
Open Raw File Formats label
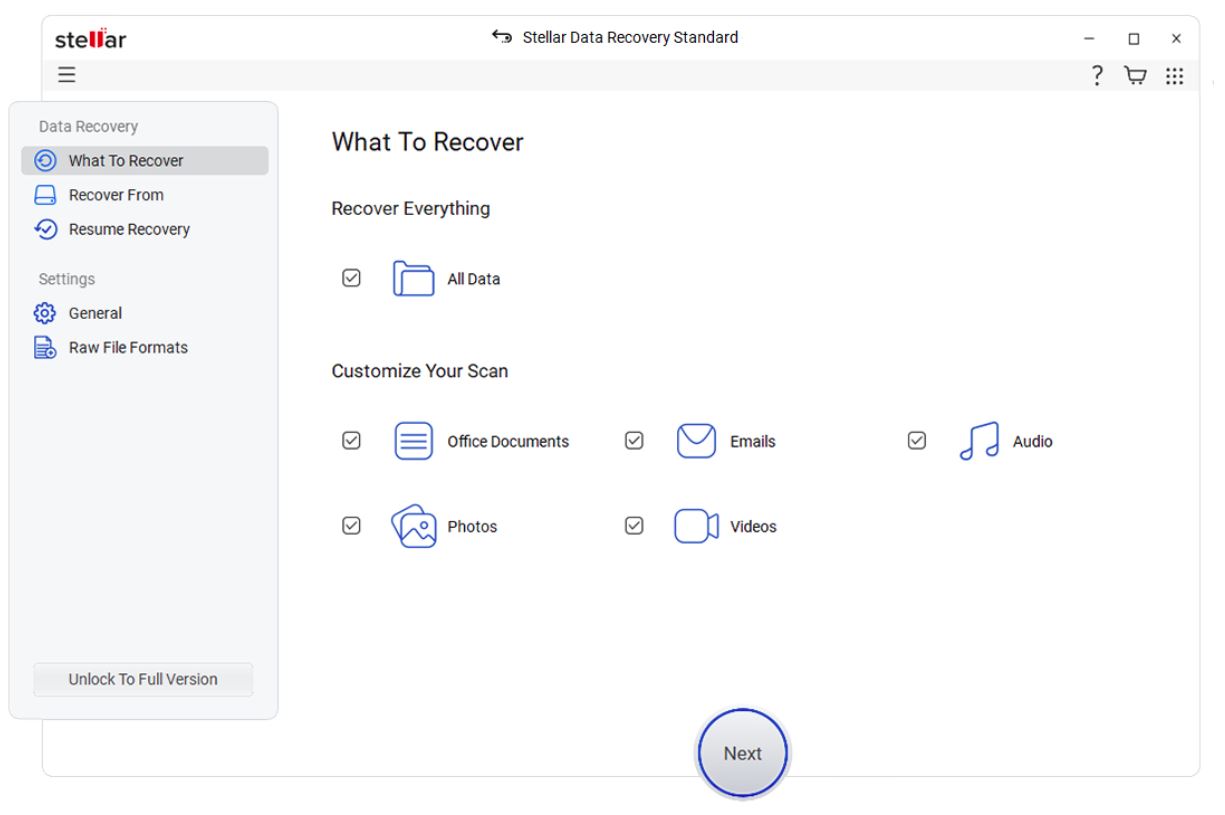tap(128, 348)
